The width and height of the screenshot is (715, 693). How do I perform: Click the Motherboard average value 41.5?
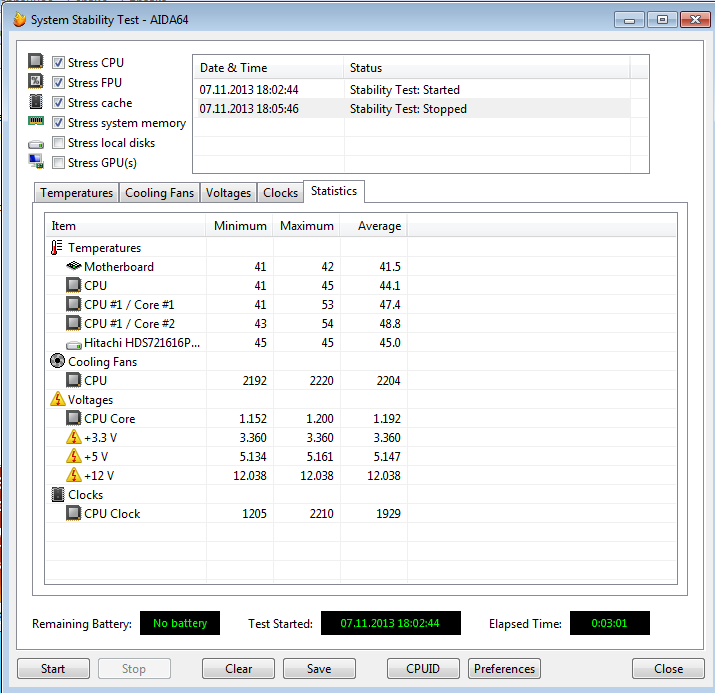coord(390,267)
